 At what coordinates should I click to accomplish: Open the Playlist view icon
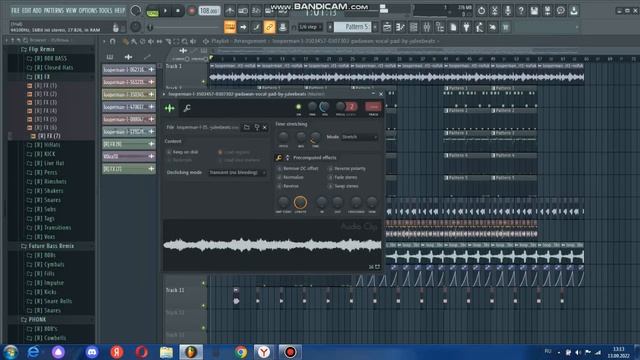pos(387,27)
